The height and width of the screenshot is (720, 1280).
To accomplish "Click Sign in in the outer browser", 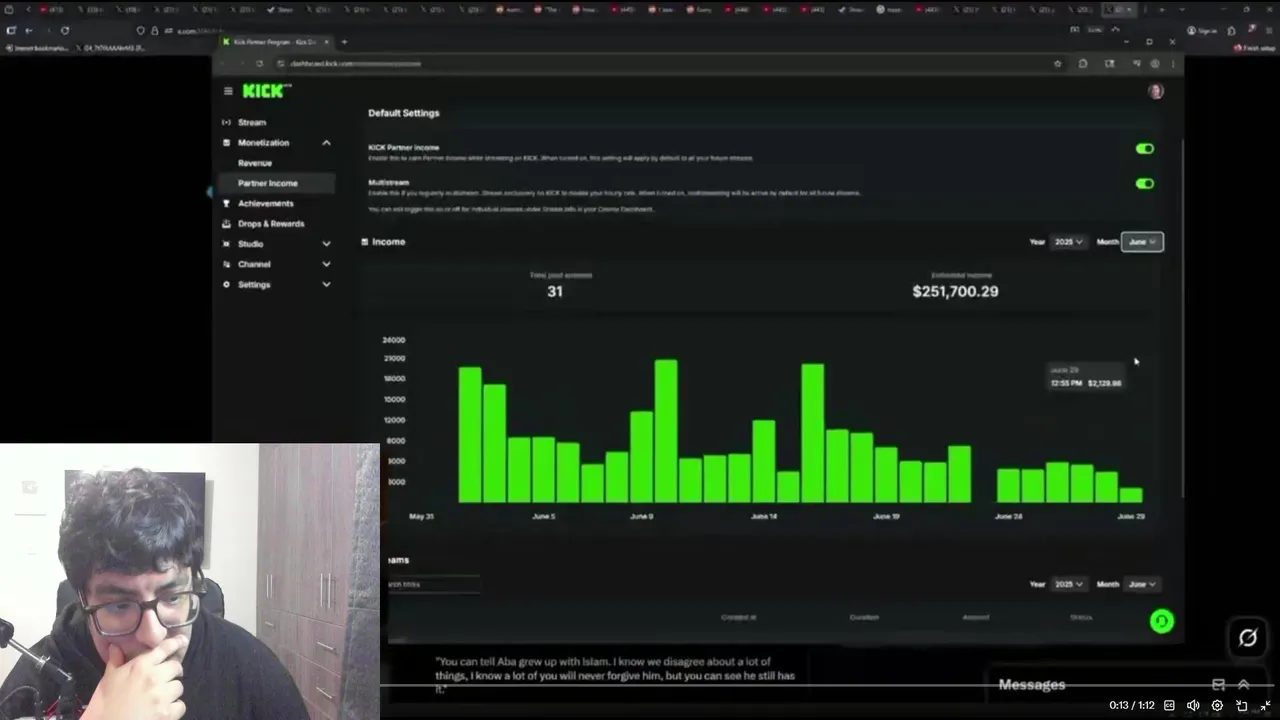I will point(1204,31).
